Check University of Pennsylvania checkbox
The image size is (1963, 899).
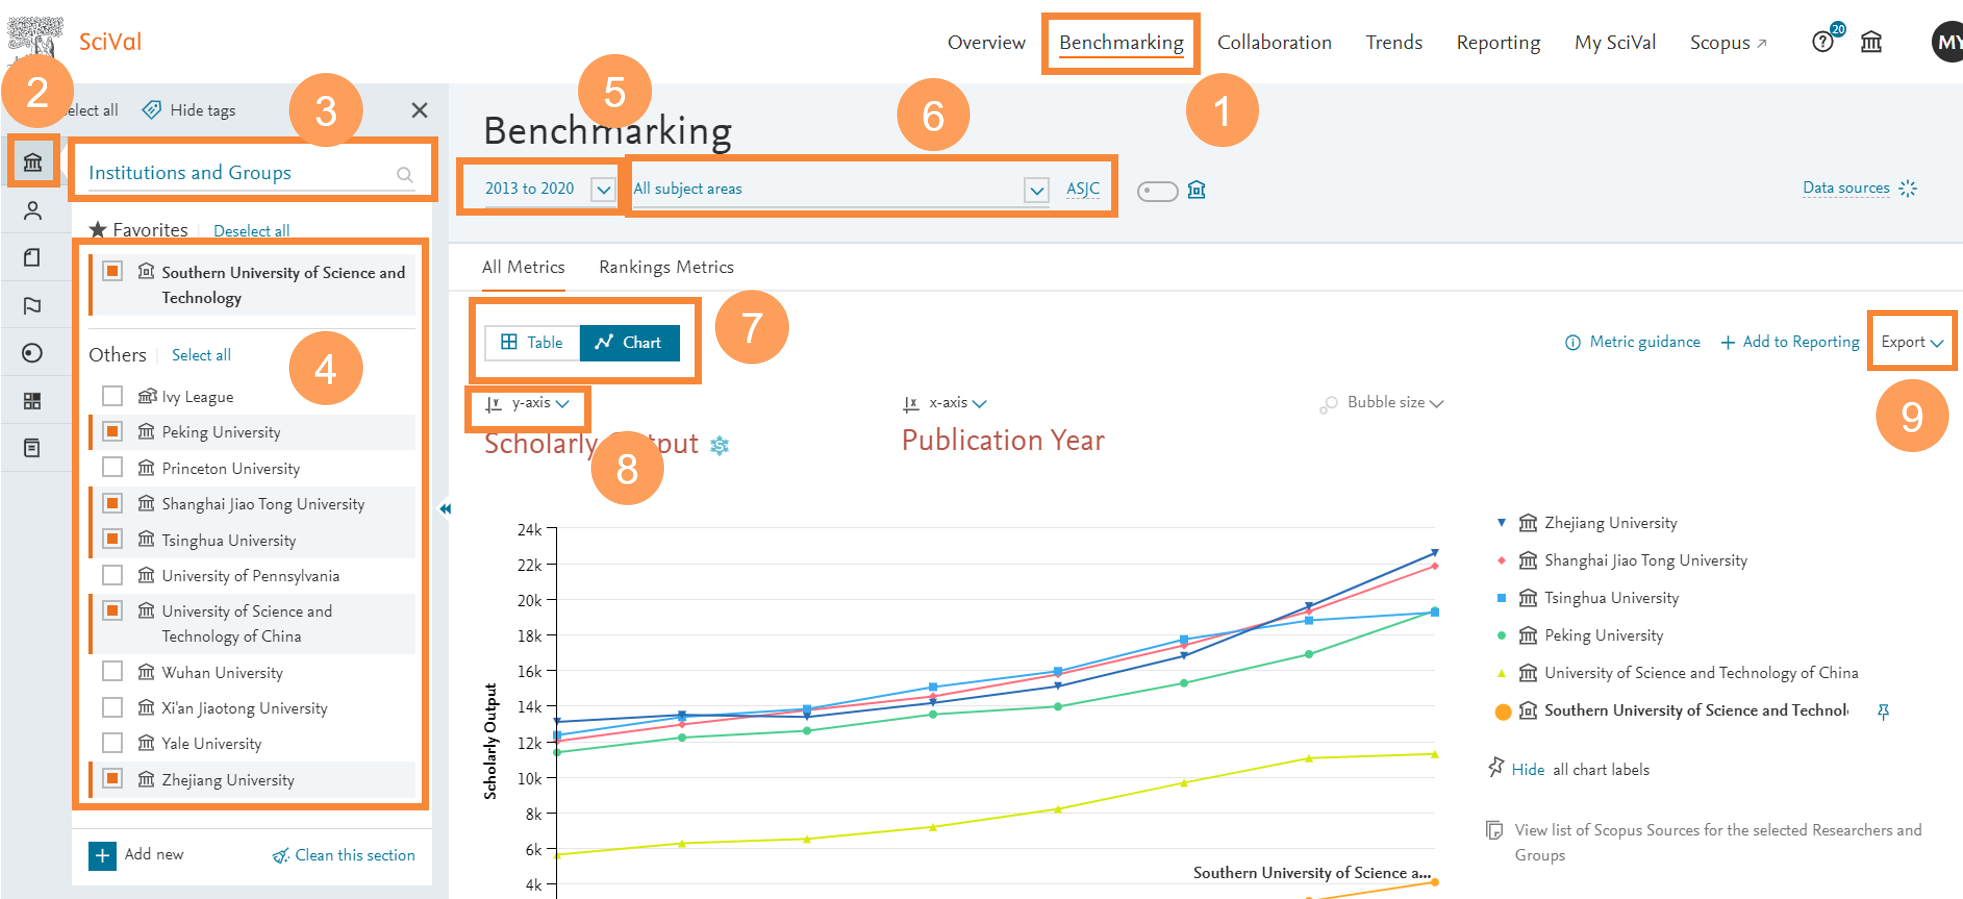coord(113,575)
